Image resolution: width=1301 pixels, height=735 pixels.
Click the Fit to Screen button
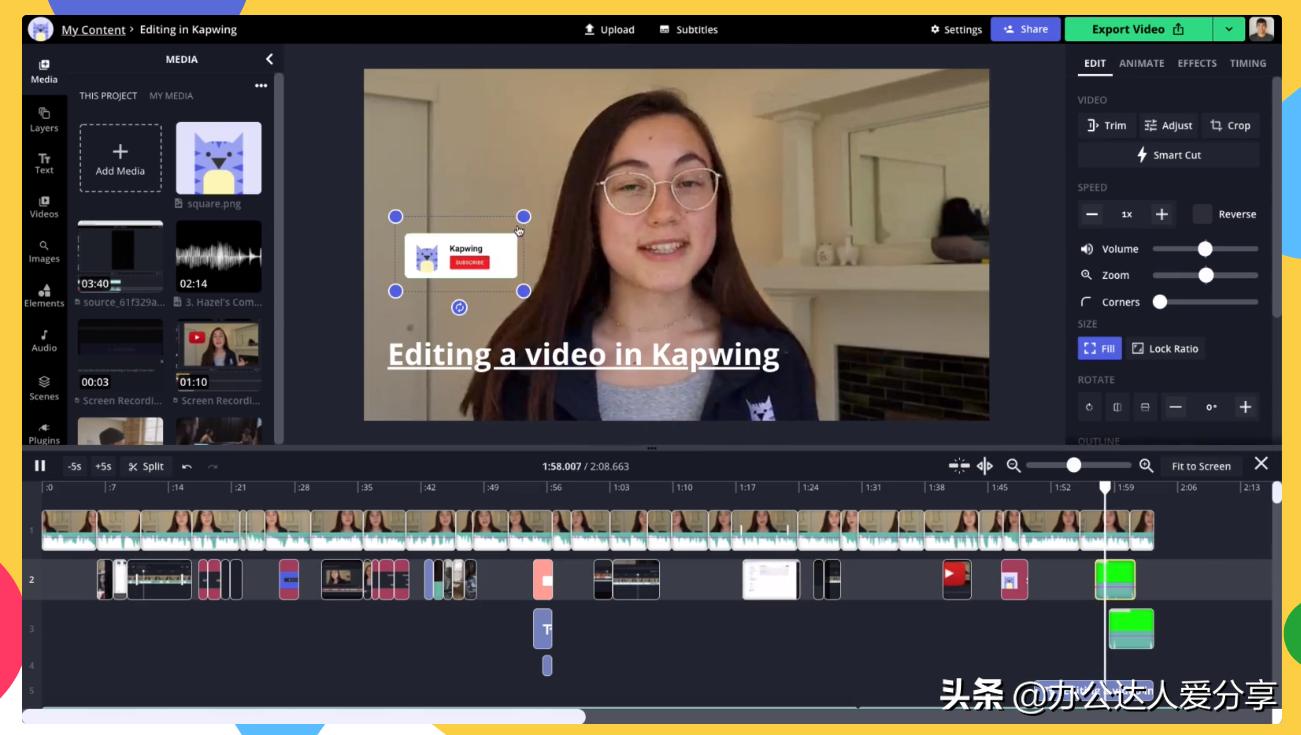(1201, 466)
